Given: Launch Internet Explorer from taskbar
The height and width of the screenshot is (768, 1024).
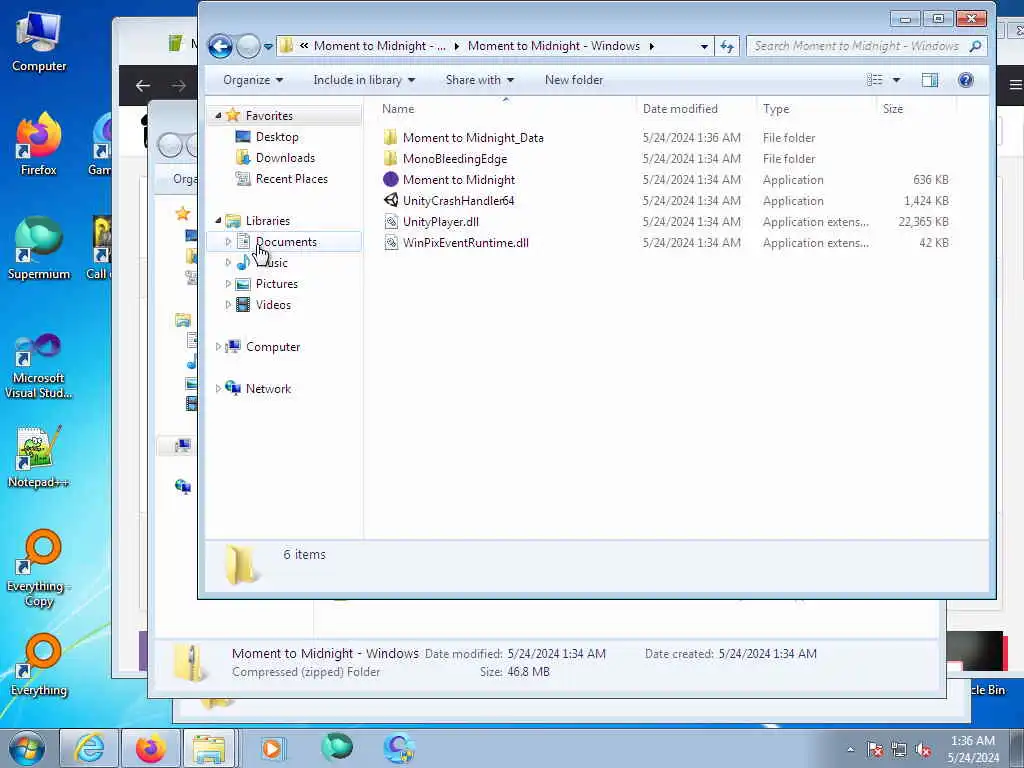Looking at the screenshot, I should click(89, 748).
